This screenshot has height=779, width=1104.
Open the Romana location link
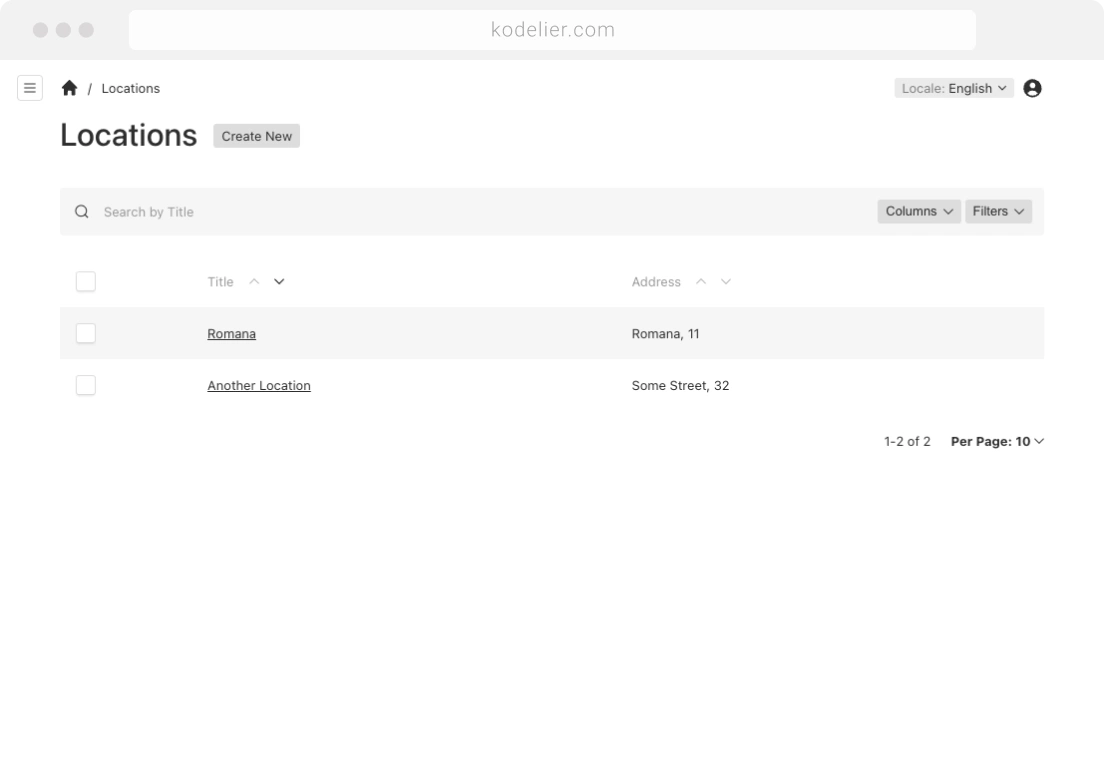(x=231, y=334)
